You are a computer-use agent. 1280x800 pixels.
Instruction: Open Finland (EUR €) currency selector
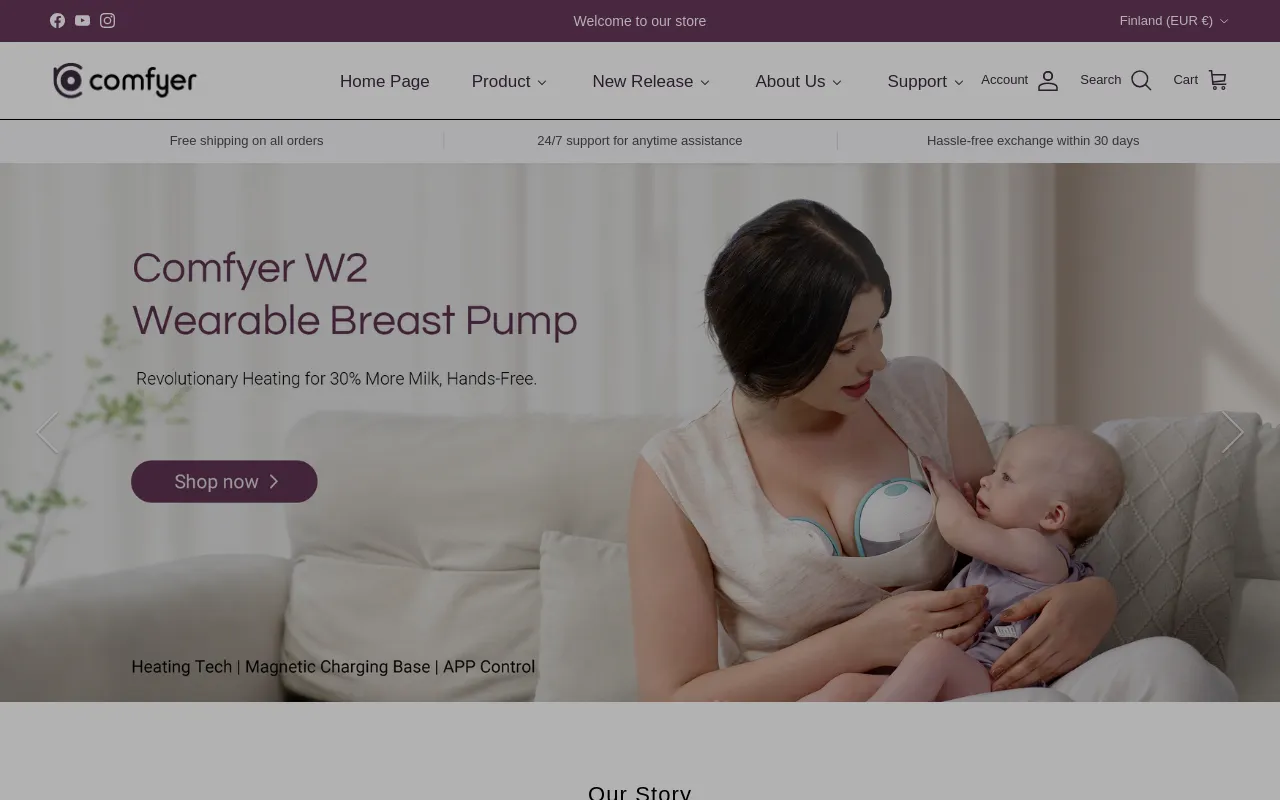coord(1174,20)
